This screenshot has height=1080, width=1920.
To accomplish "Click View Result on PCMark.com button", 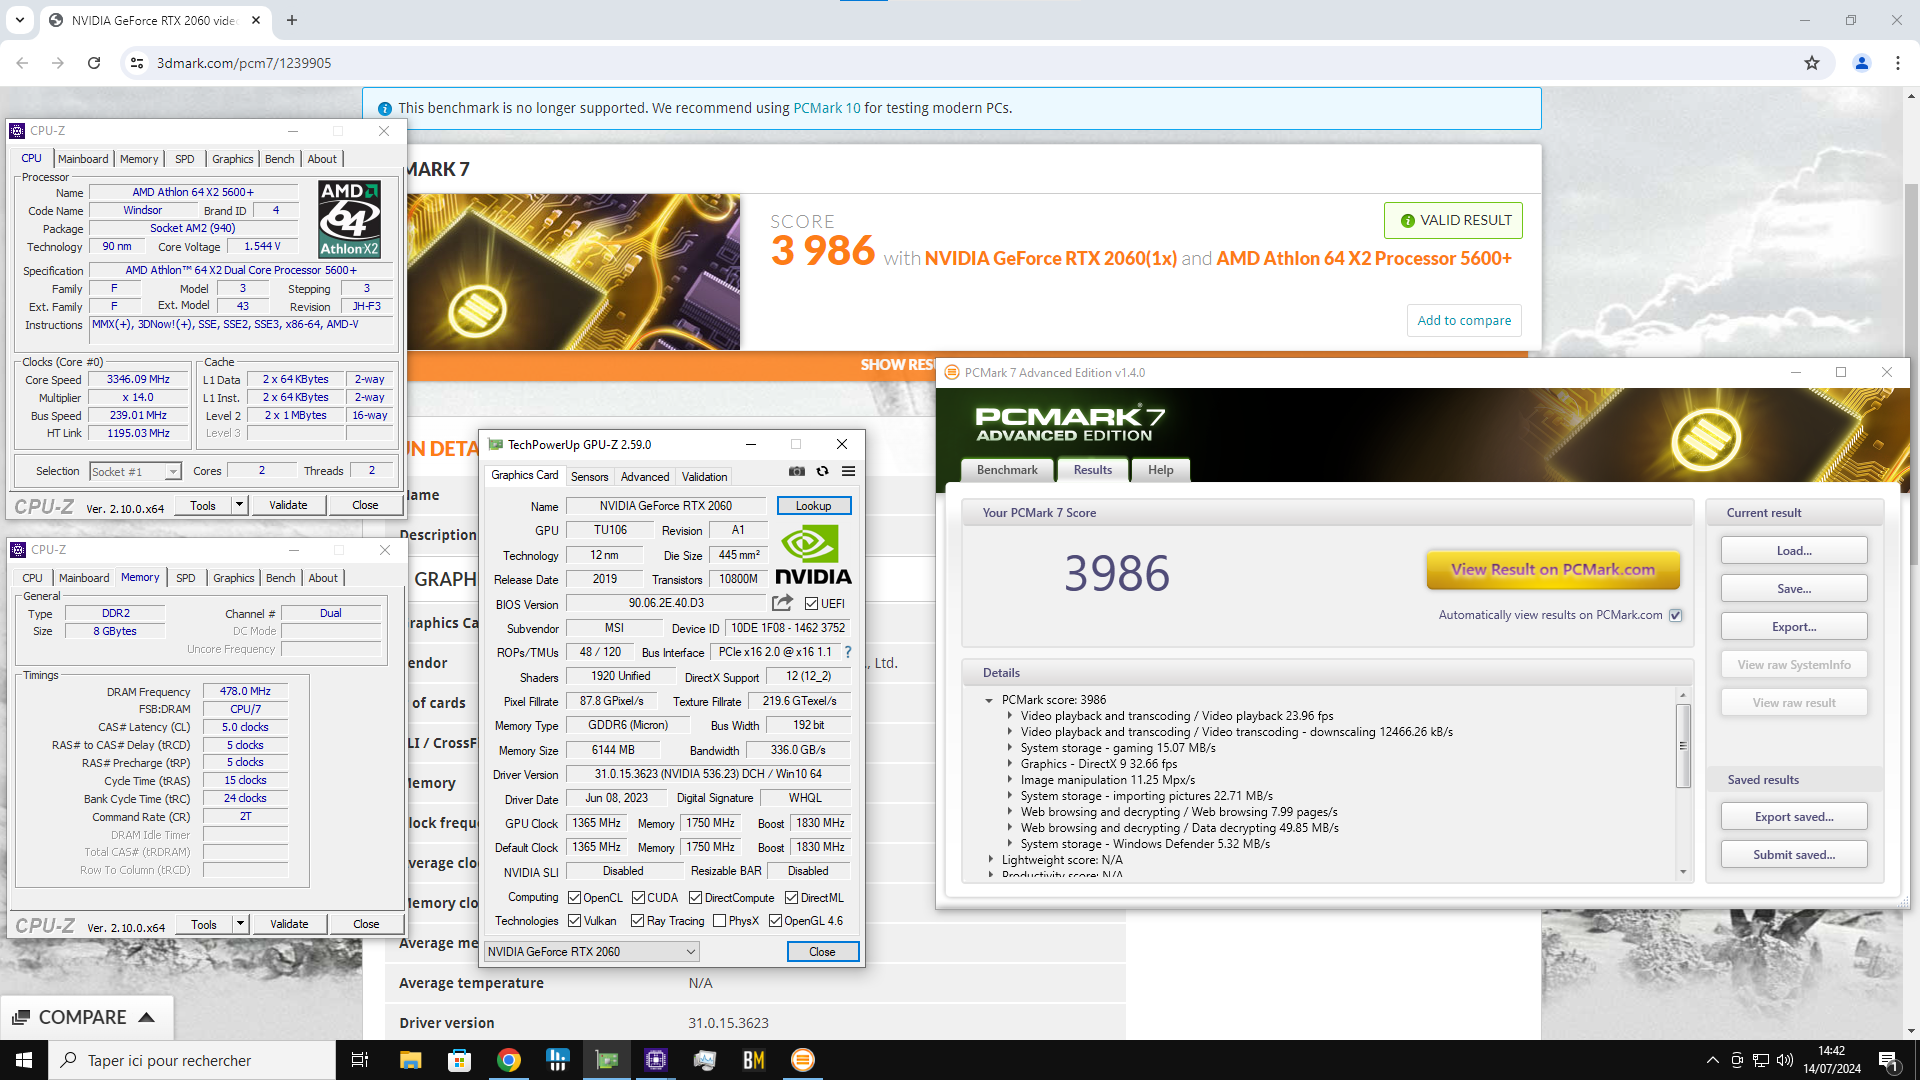I will pos(1553,570).
